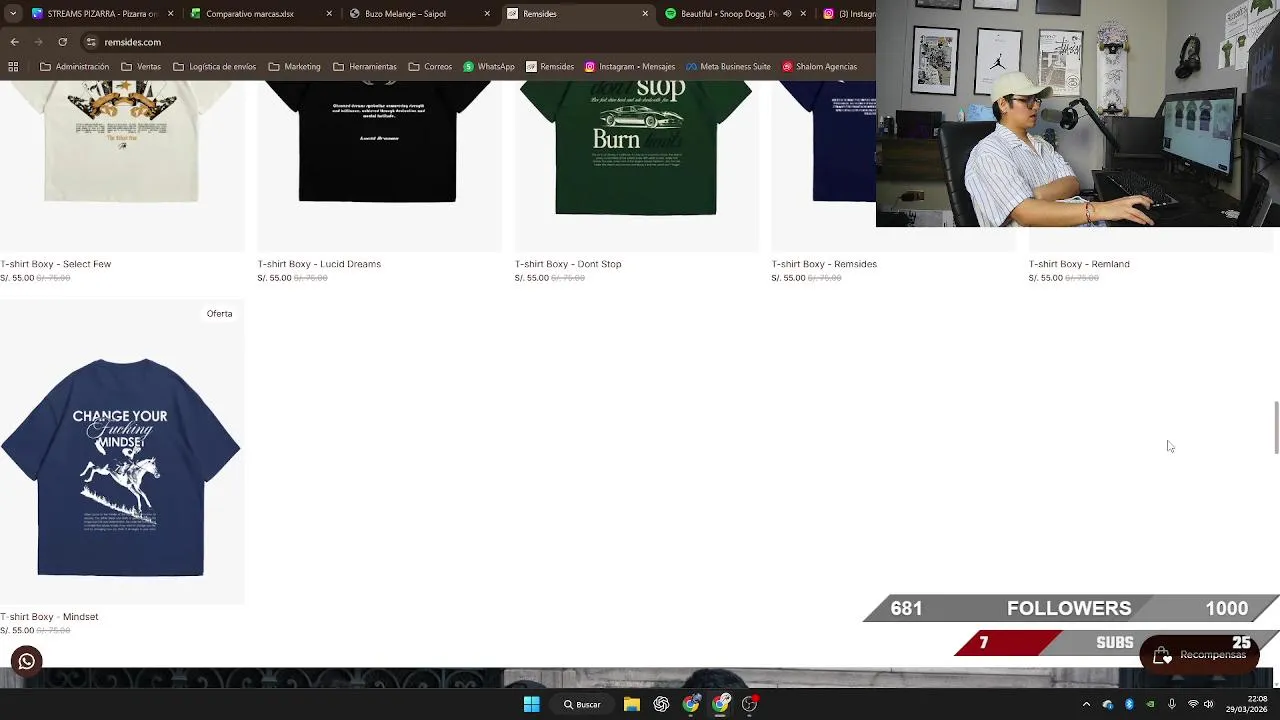Viewport: 1280px width, 720px height.
Task: Reload the remsides.com page
Action: (x=62, y=42)
